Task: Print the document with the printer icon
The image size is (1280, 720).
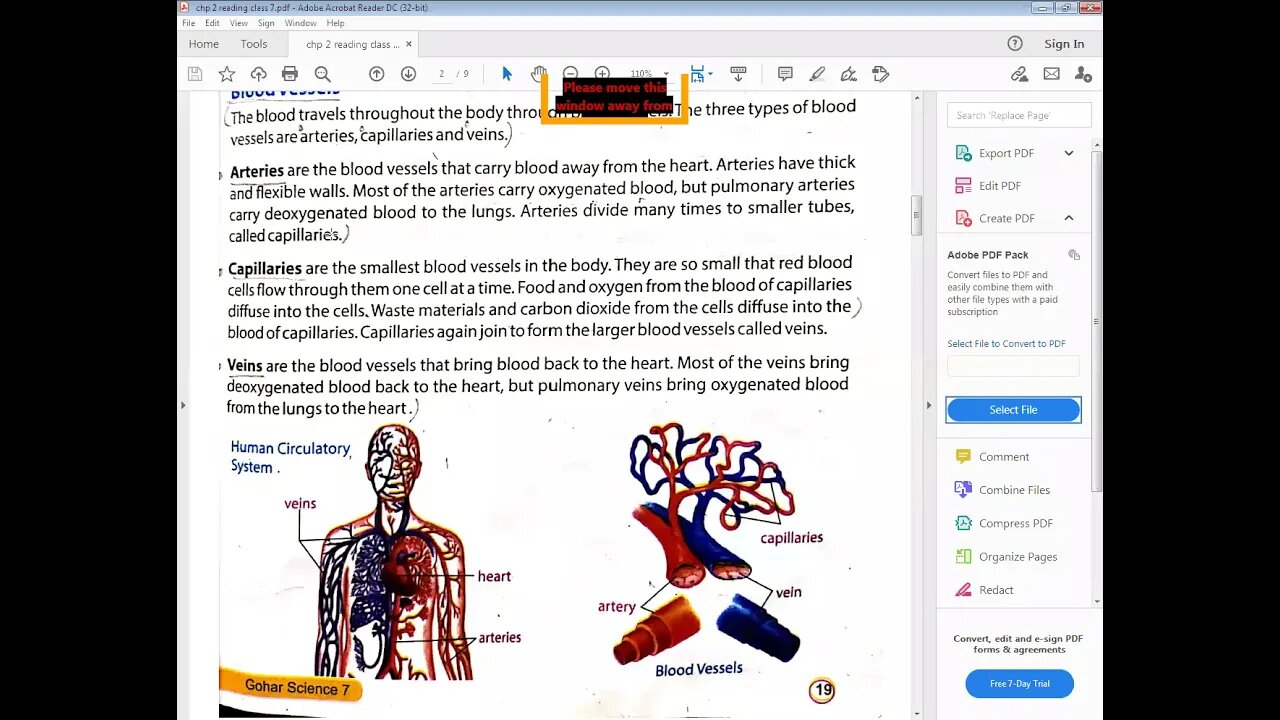Action: [290, 74]
